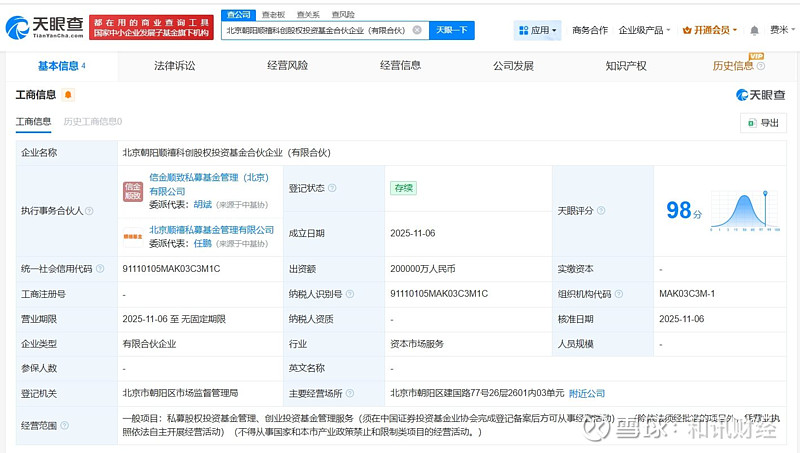Expand the 企业级产品 dropdown

point(645,30)
